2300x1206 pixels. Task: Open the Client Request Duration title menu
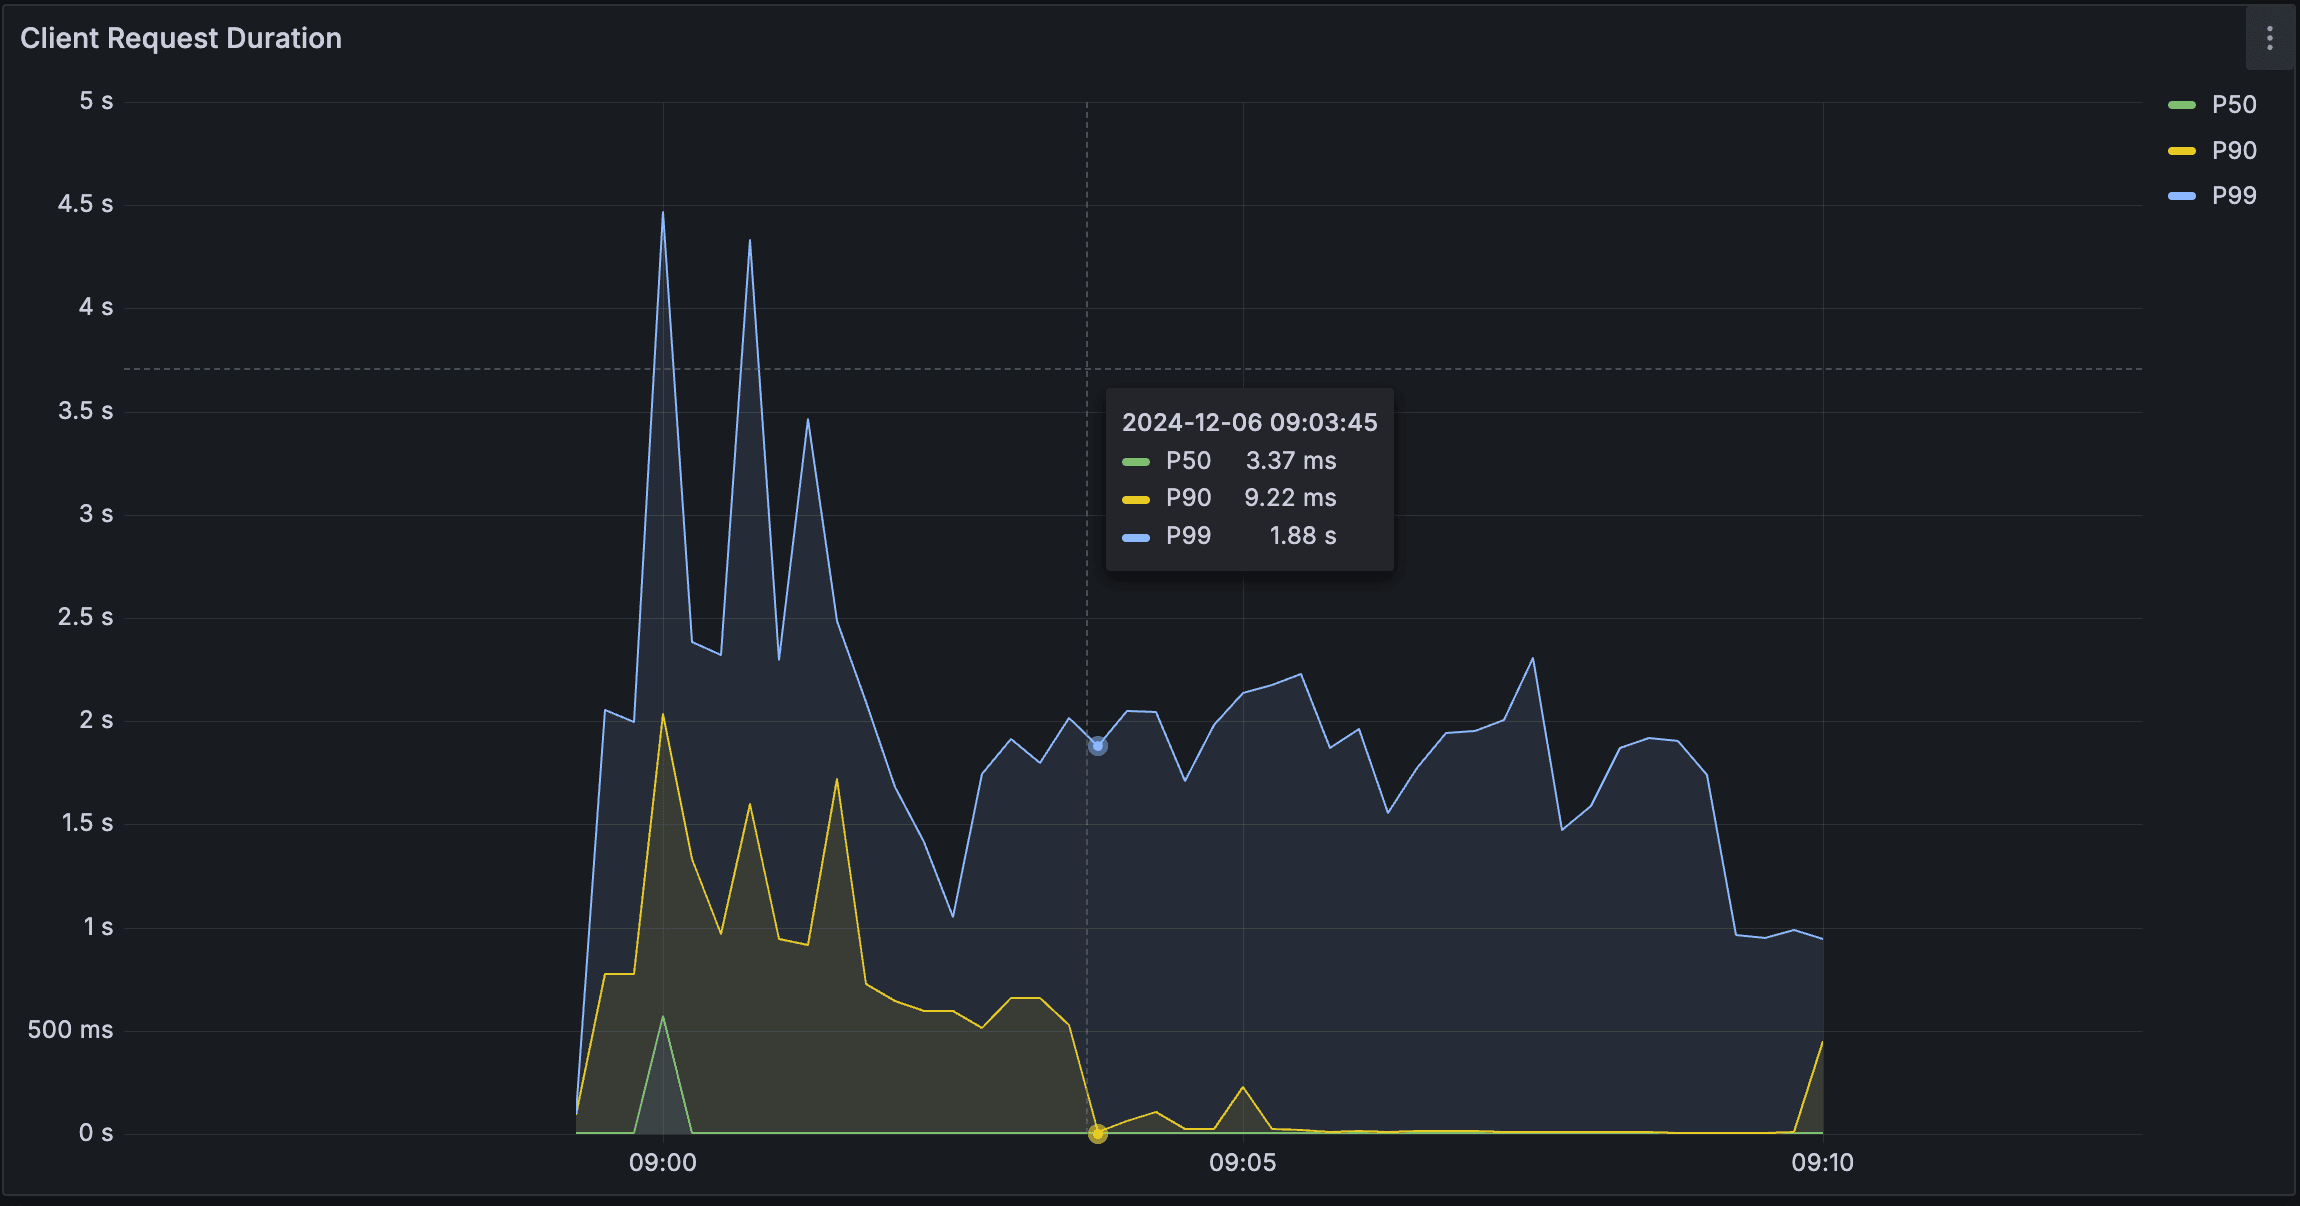point(181,38)
